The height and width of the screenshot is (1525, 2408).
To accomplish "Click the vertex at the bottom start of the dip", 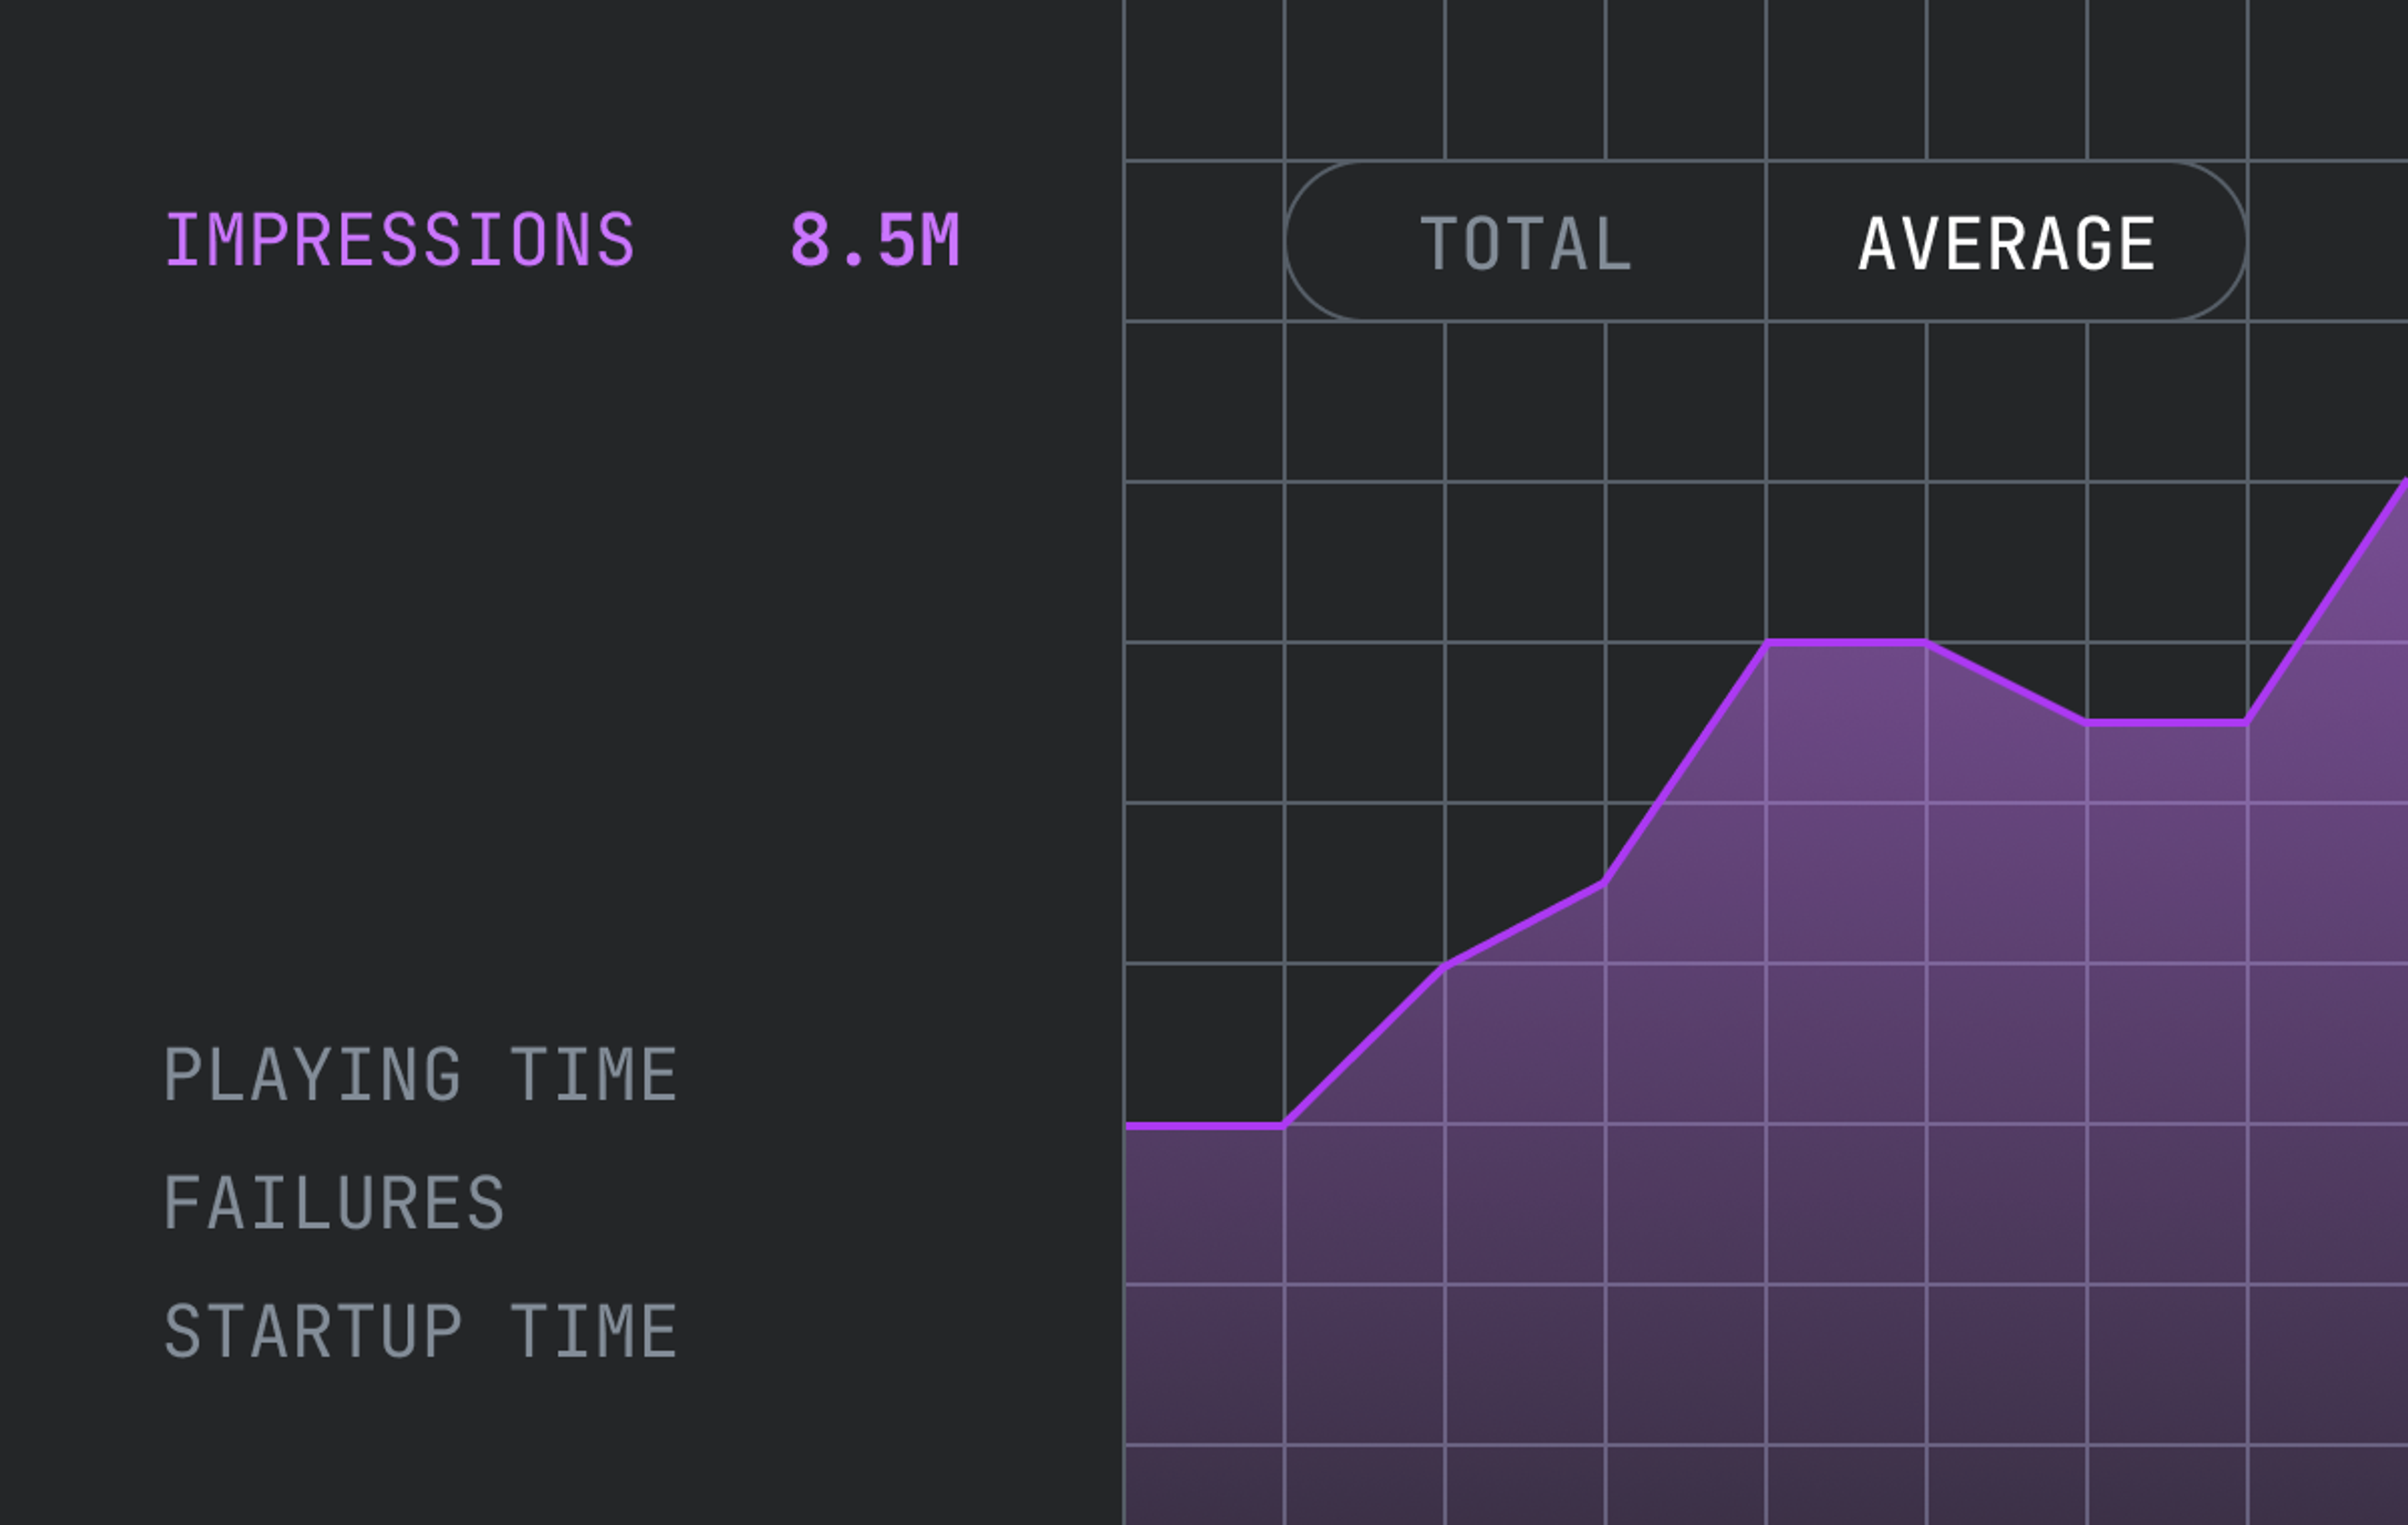I will (x=2087, y=721).
